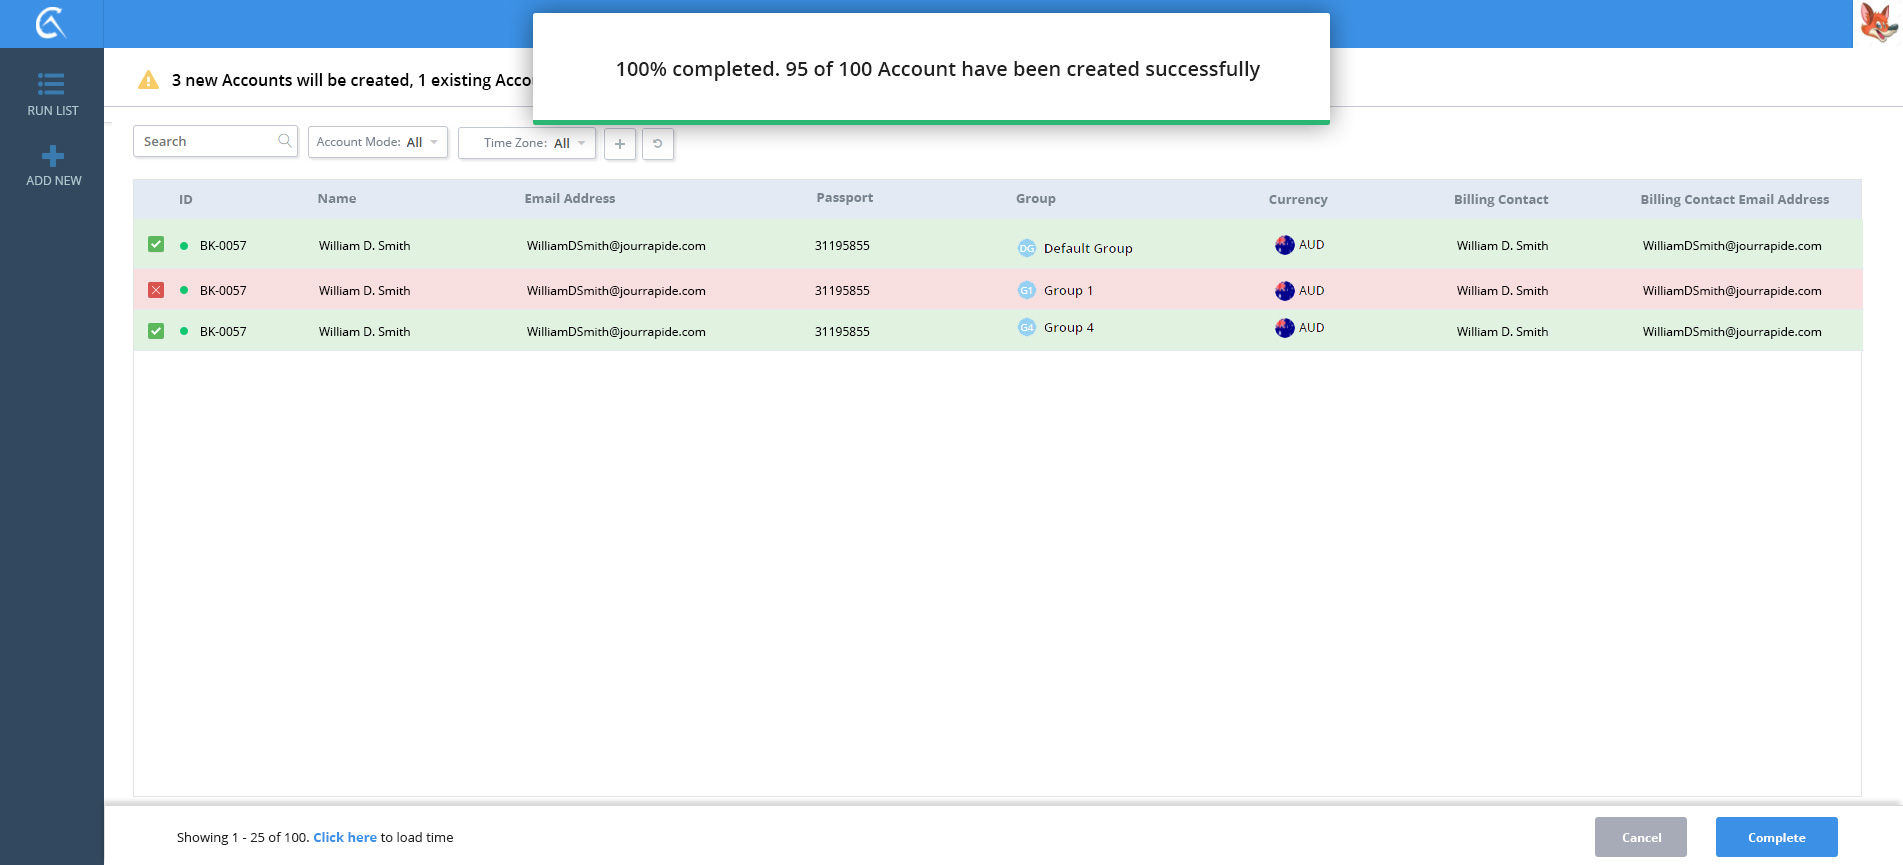Sort by the Name column header
The image size is (1903, 865).
pyautogui.click(x=337, y=199)
